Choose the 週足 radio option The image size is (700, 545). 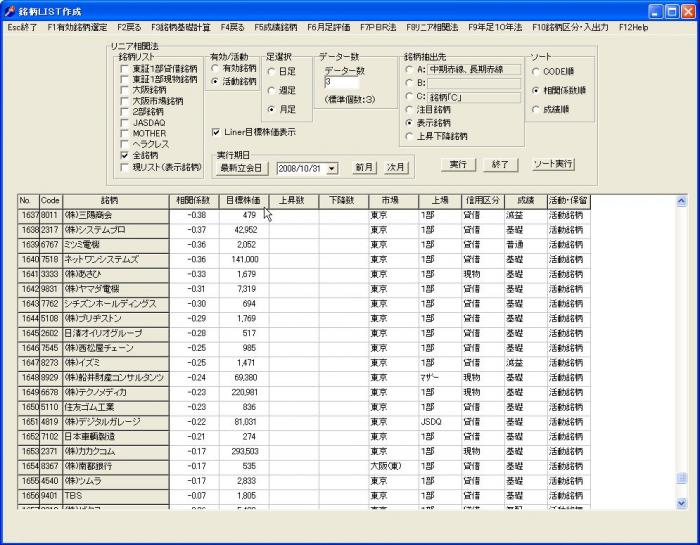coord(271,91)
